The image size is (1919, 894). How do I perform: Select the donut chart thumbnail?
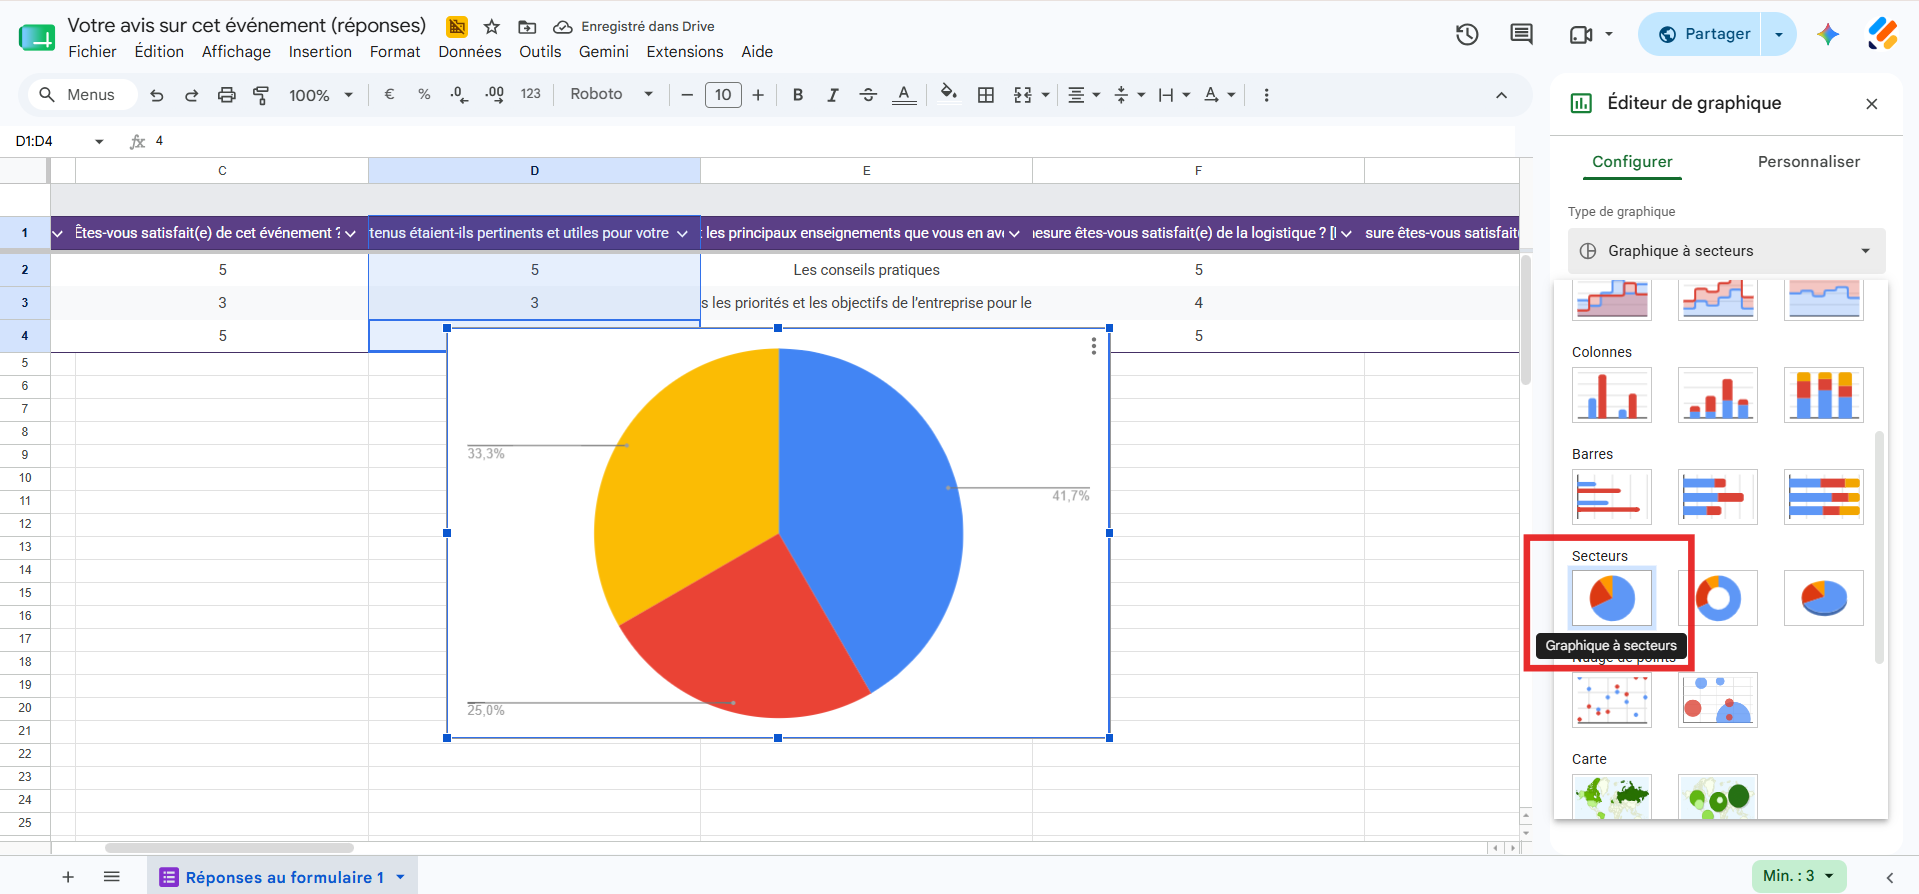(1718, 598)
